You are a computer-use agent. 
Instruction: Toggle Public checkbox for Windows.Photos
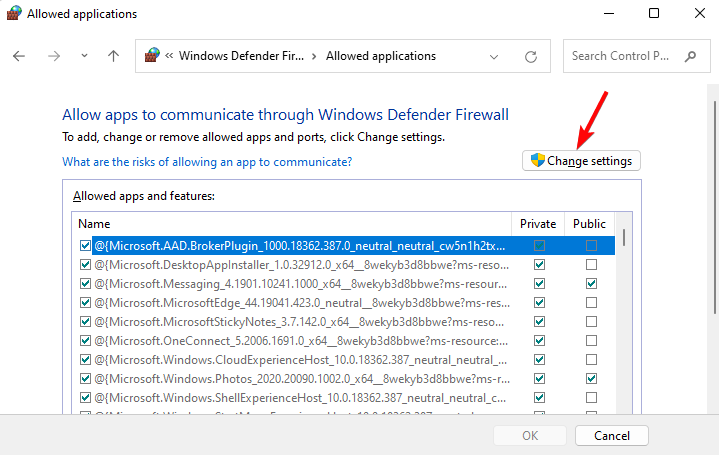592,378
